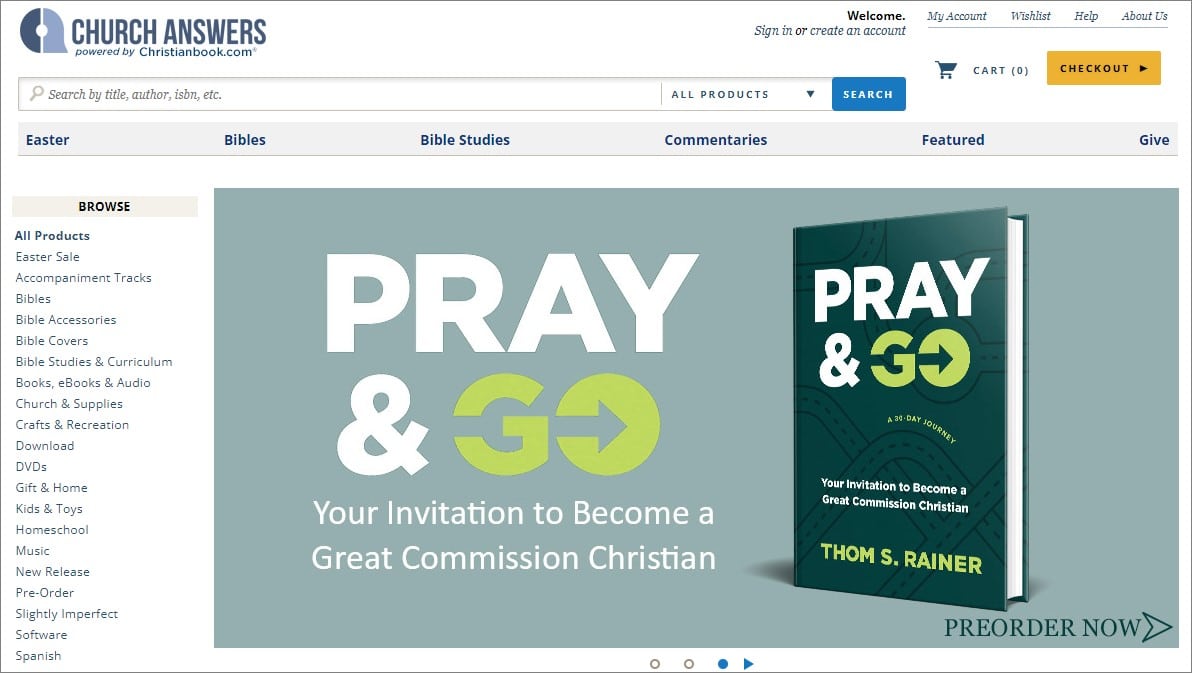
Task: Open Gift & Home category
Action: (52, 488)
